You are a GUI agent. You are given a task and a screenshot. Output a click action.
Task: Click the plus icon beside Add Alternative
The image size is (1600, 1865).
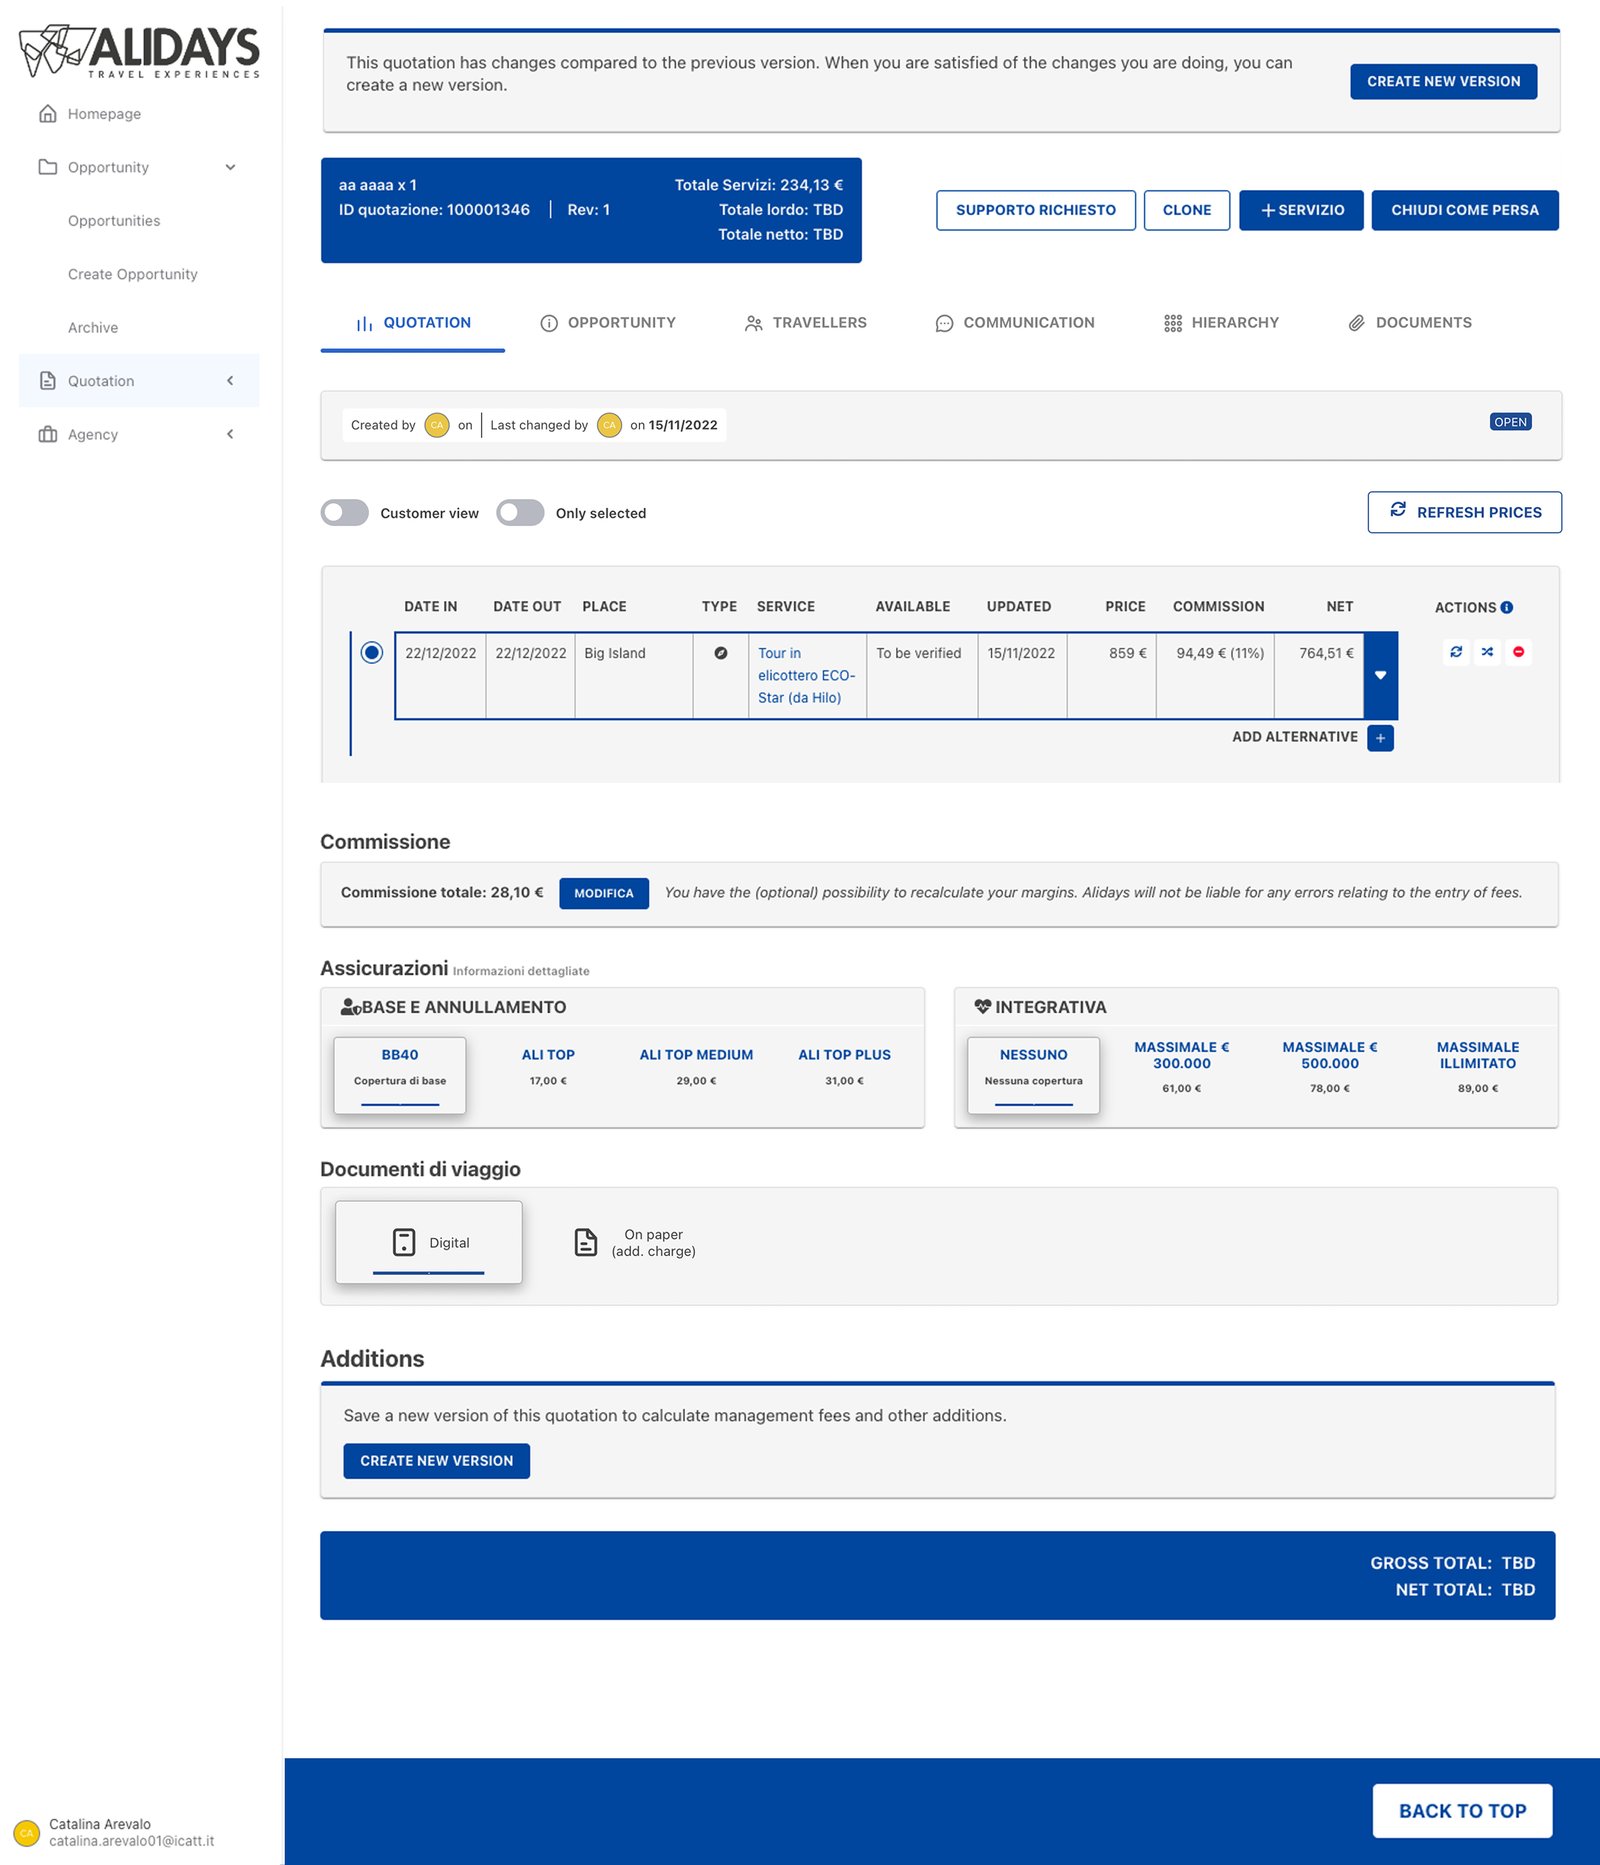coord(1380,738)
